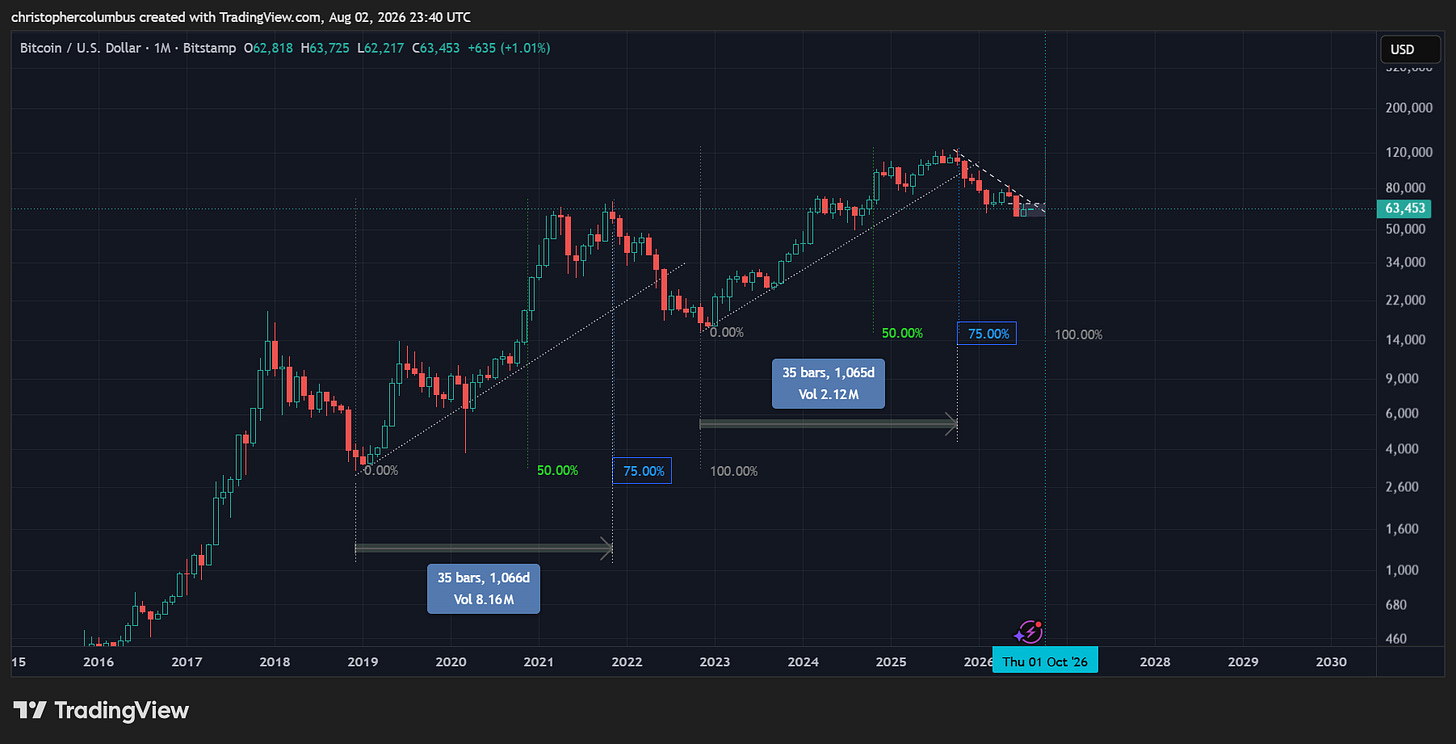Click the 2025 year label on time axis
The width and height of the screenshot is (1456, 744).
pos(891,662)
